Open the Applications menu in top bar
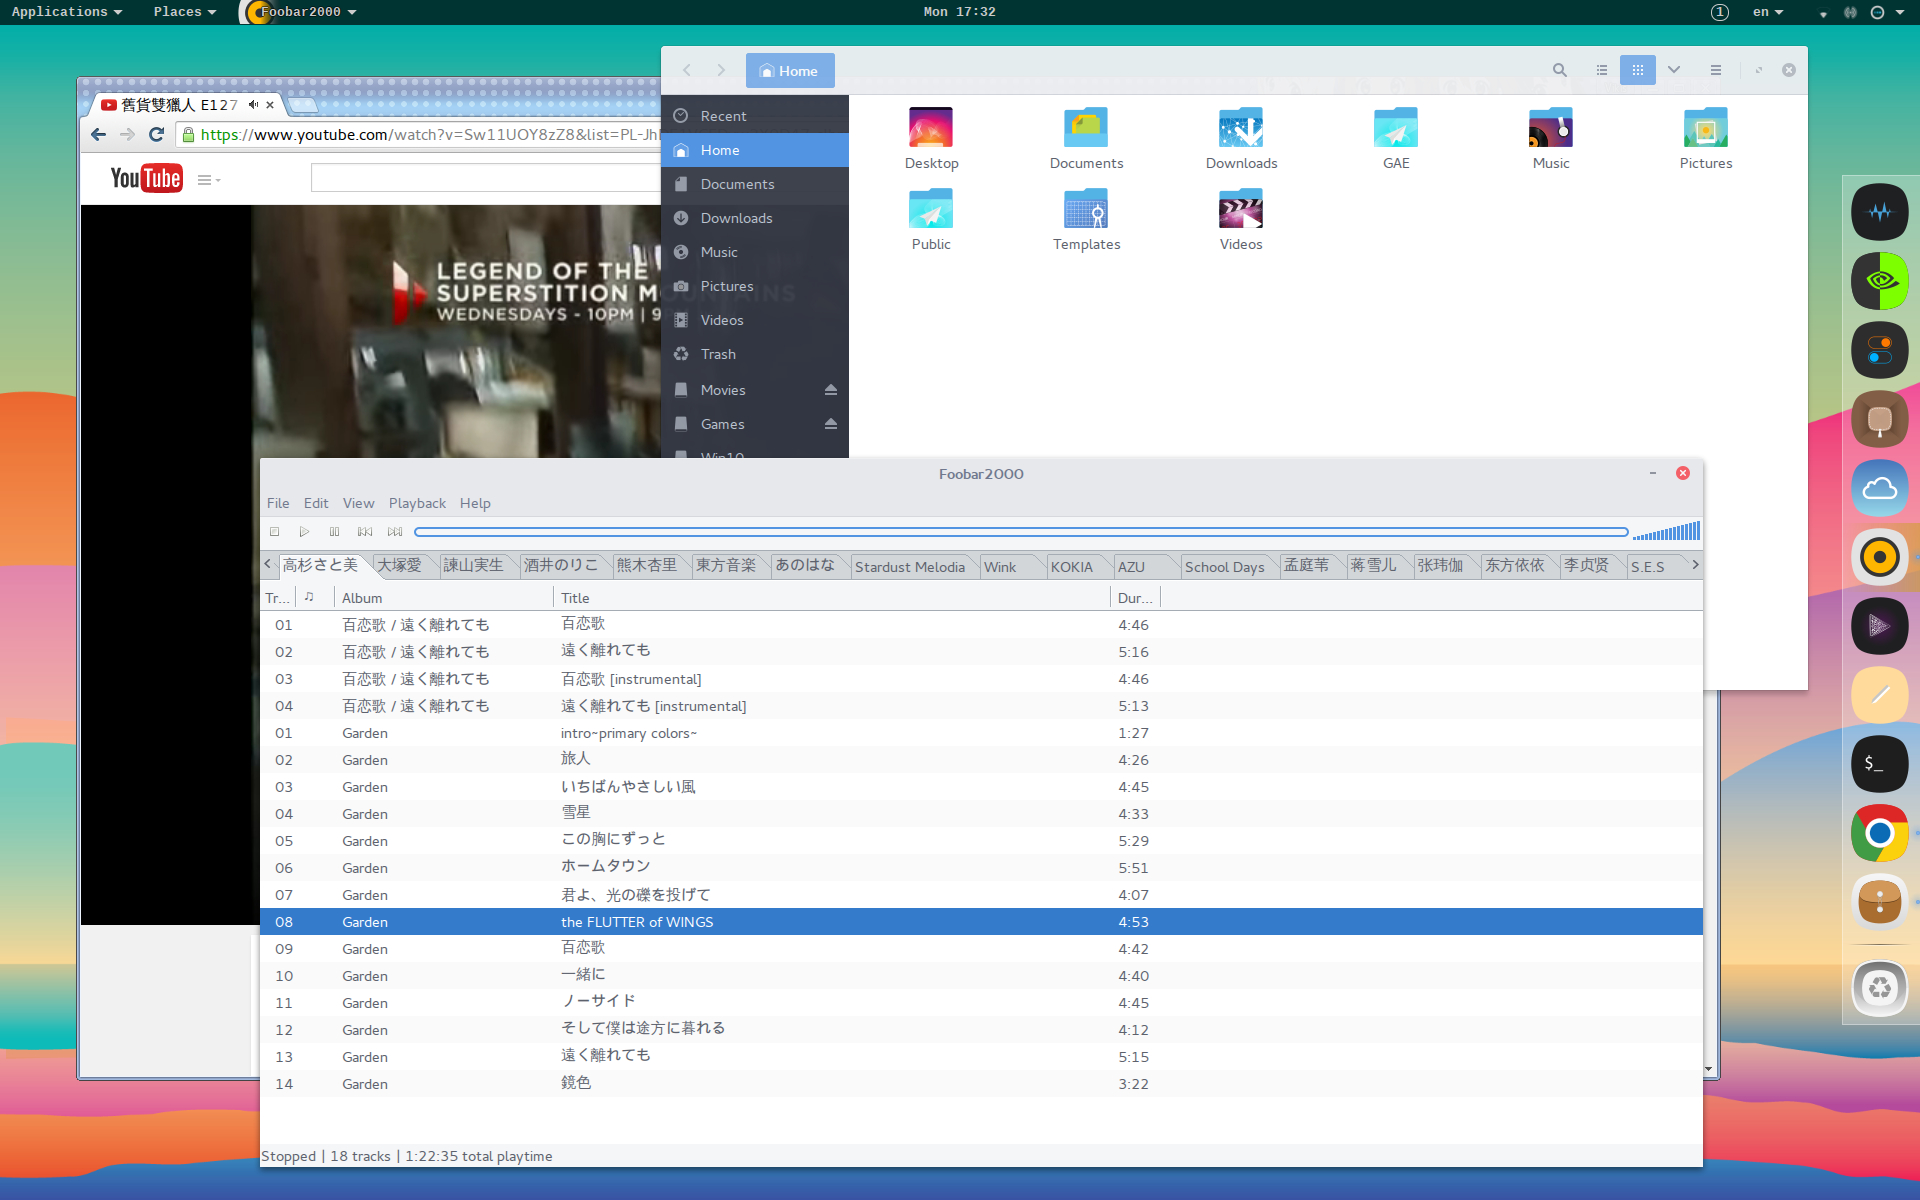 click(66, 12)
